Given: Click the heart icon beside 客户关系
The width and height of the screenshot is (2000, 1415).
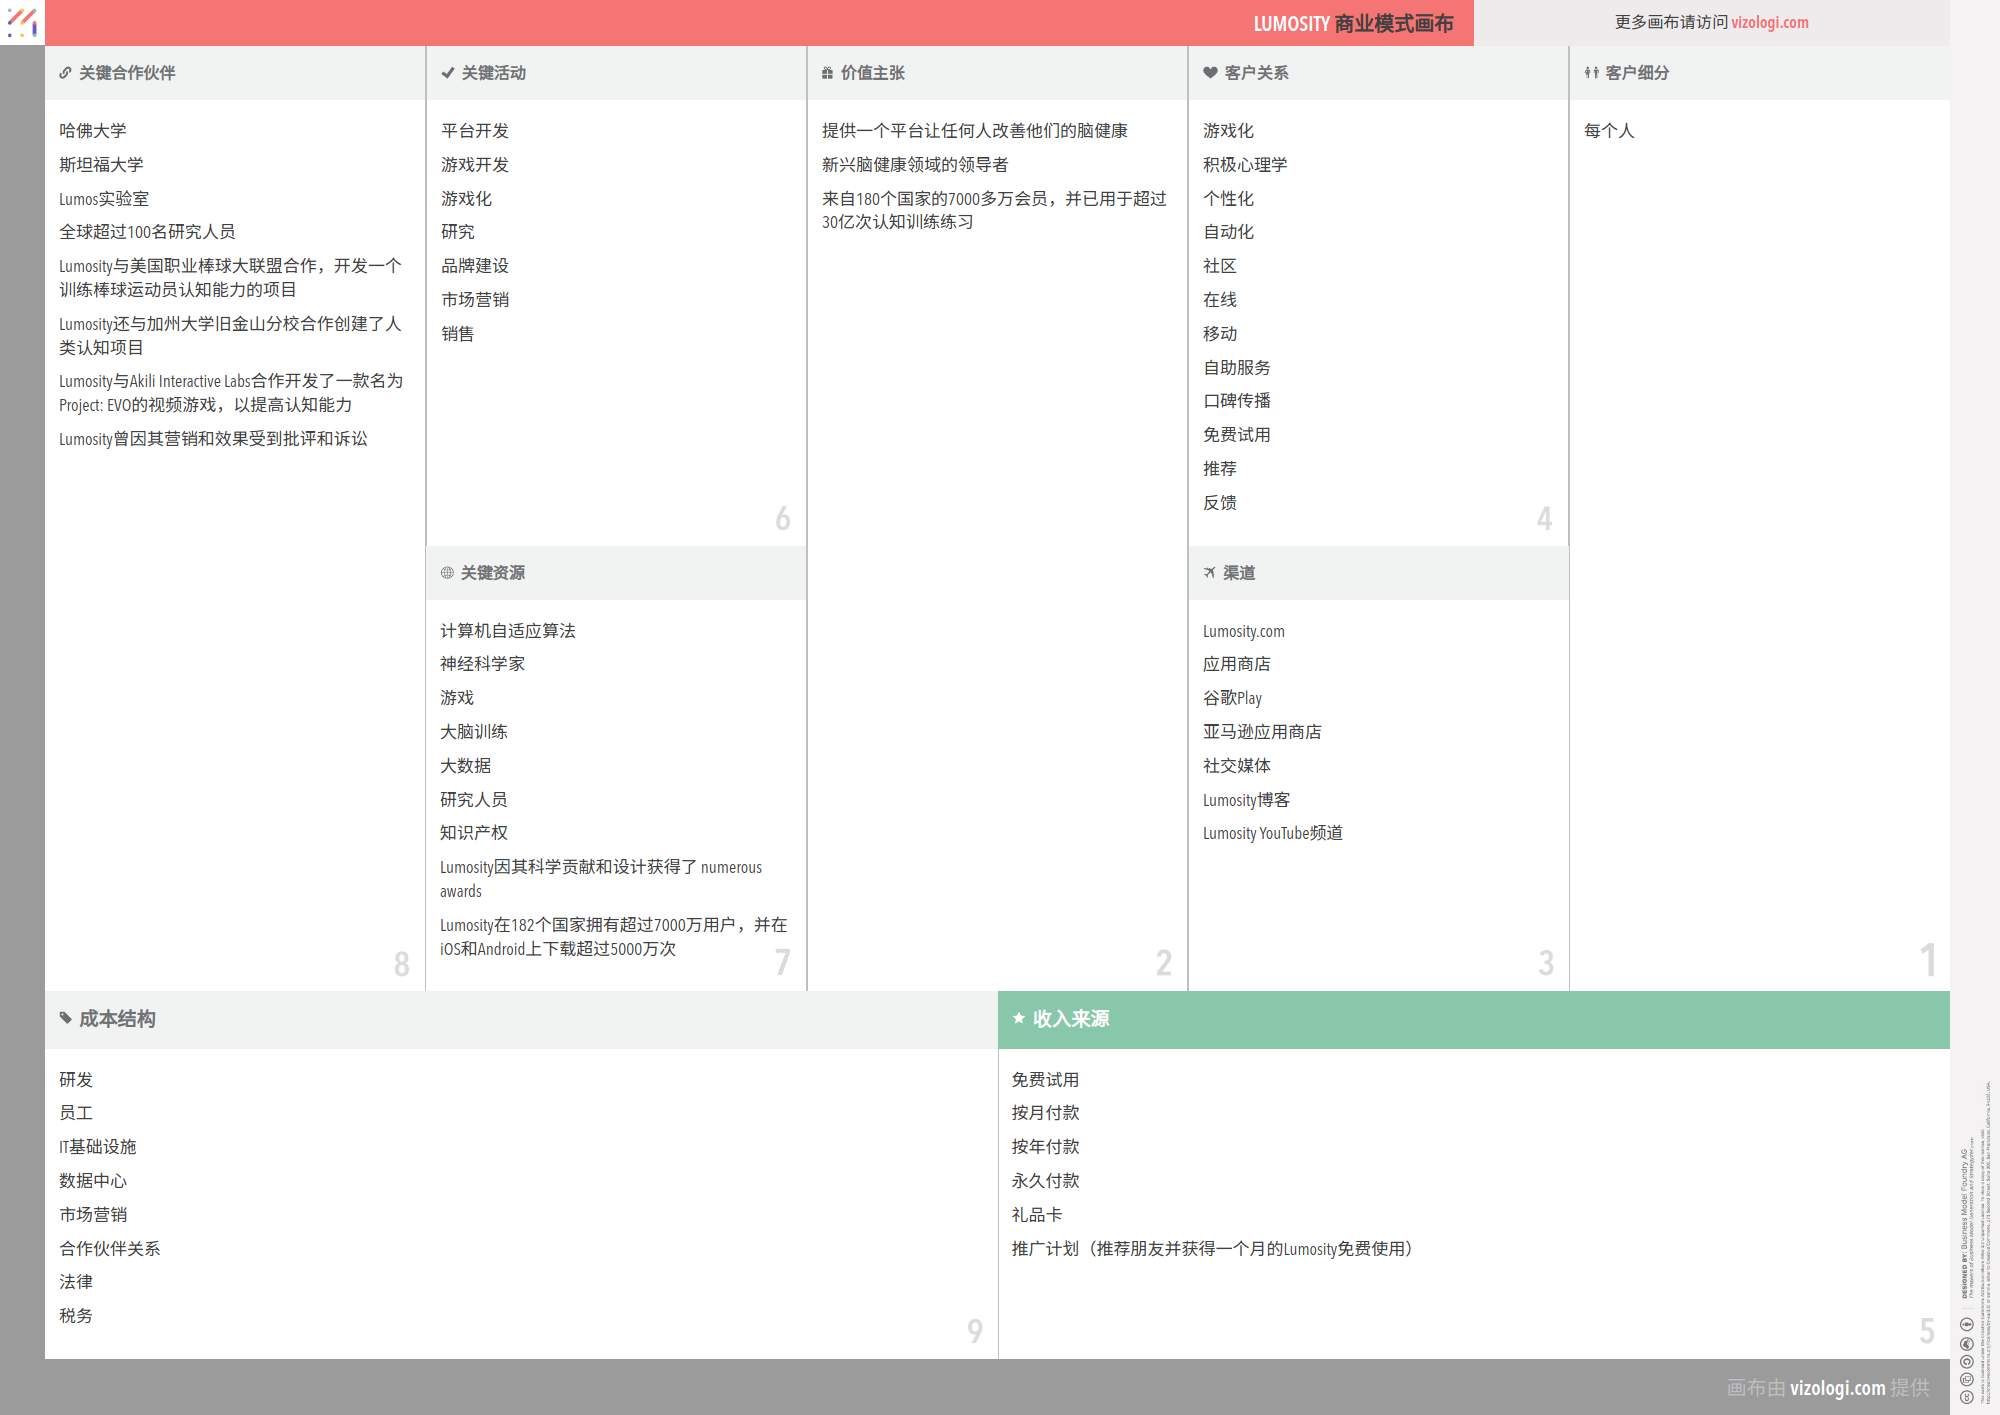Looking at the screenshot, I should pyautogui.click(x=1210, y=73).
